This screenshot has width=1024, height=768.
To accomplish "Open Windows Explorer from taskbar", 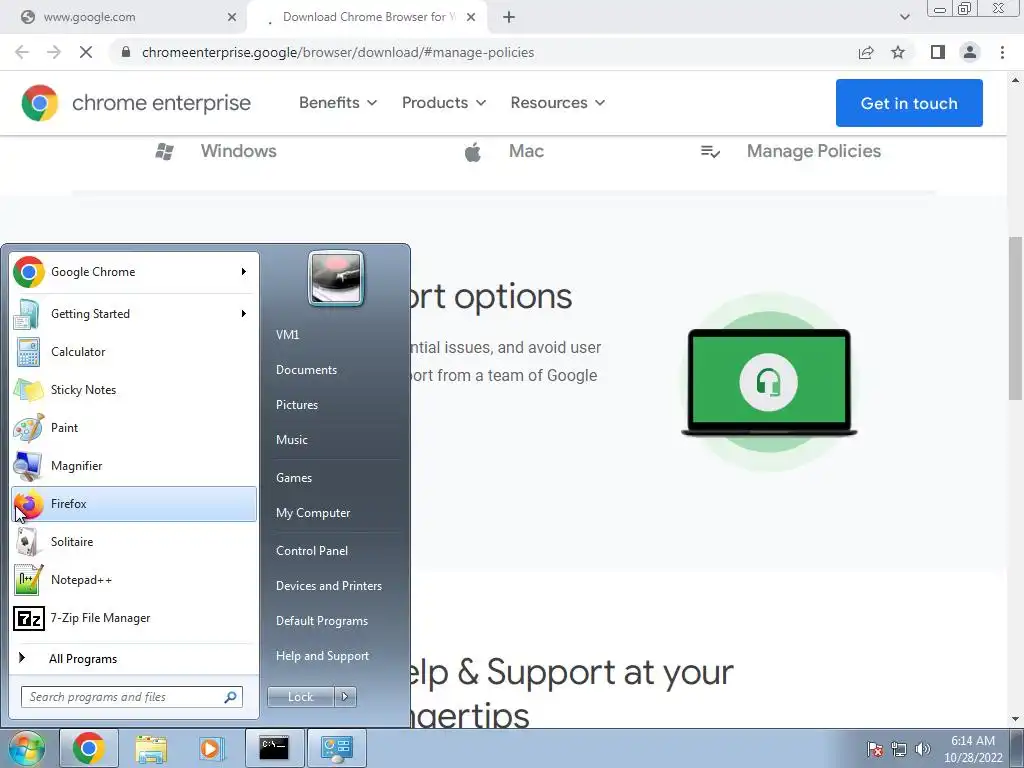I will [151, 748].
